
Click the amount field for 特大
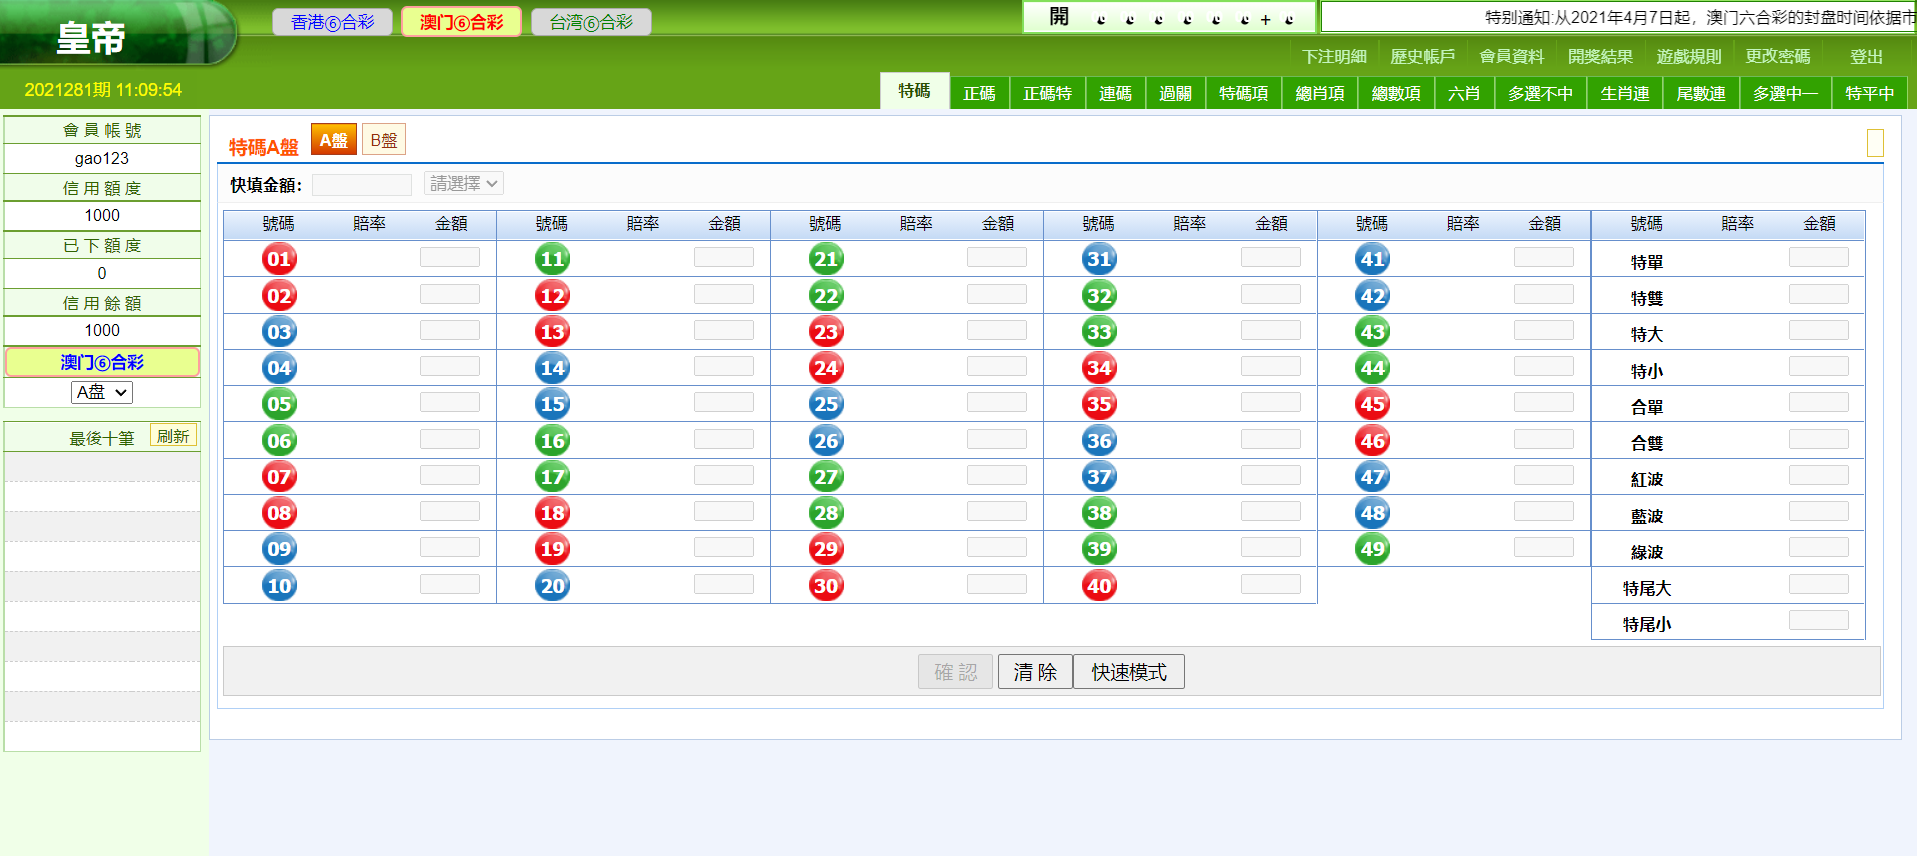[1819, 330]
